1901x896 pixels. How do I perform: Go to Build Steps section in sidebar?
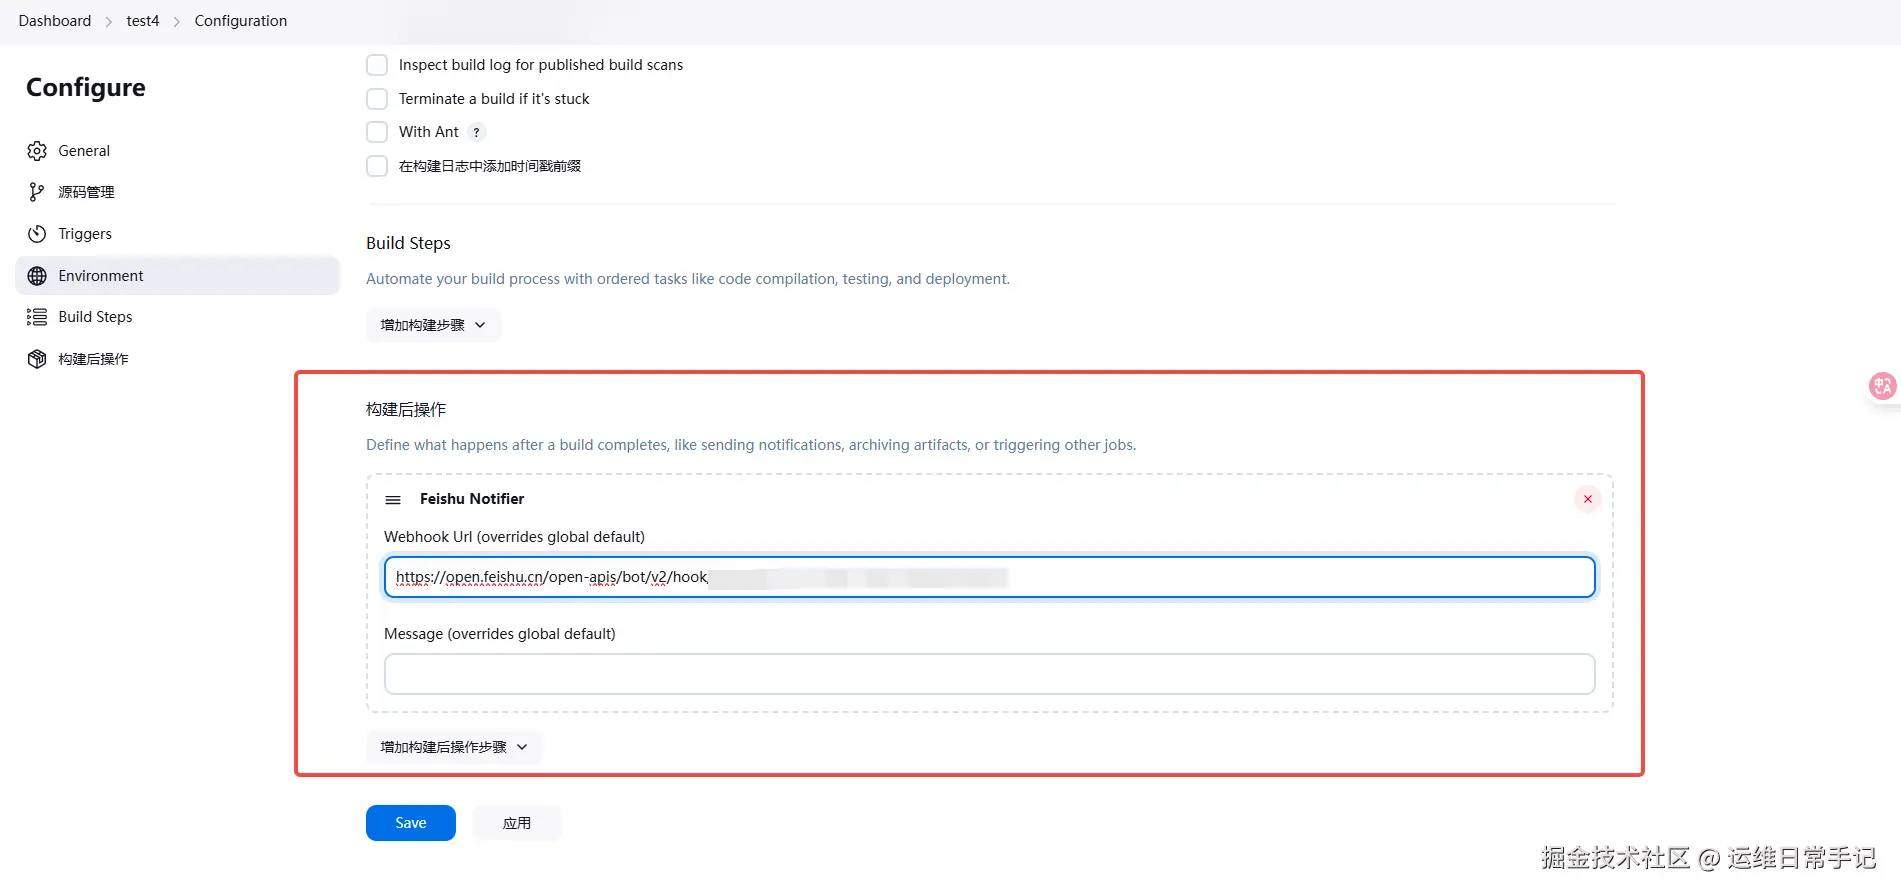tap(177, 317)
